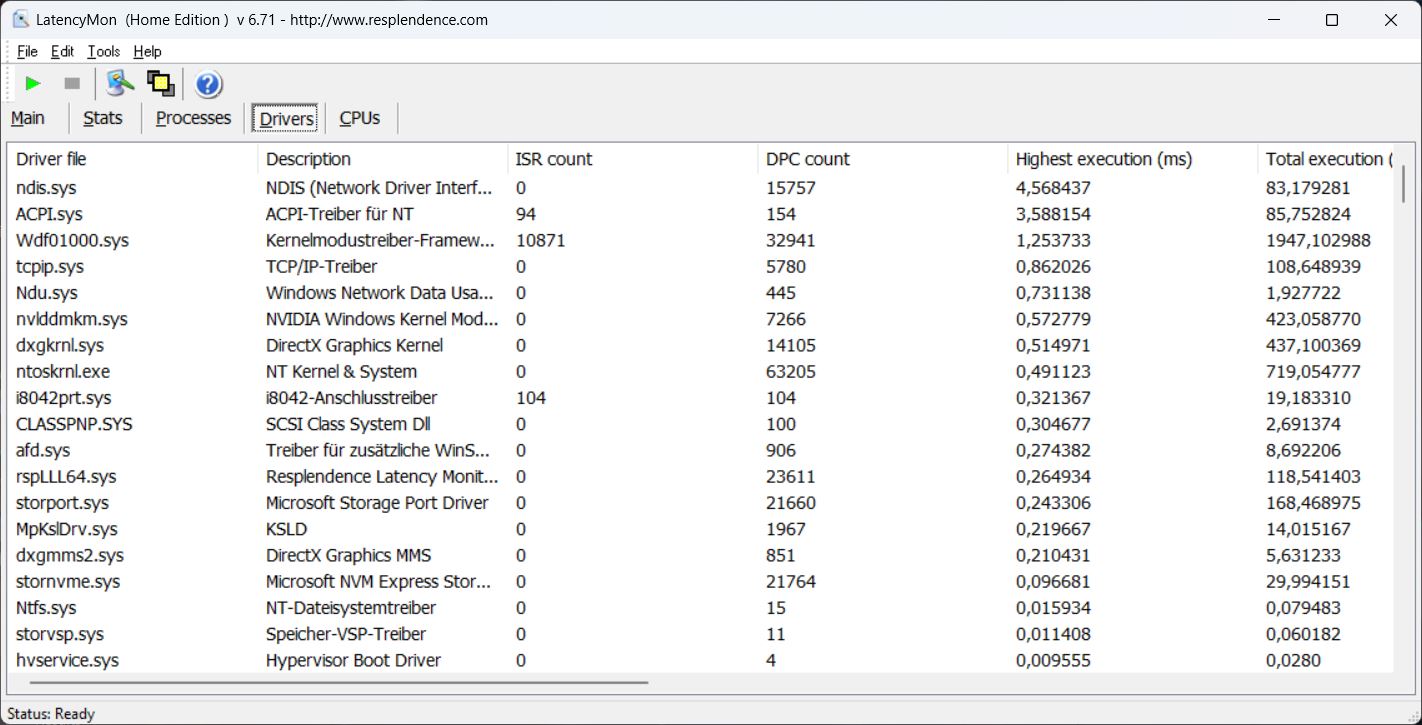Image resolution: width=1422 pixels, height=725 pixels.
Task: Select the Wdf01000.sys driver row
Action: pos(72,240)
